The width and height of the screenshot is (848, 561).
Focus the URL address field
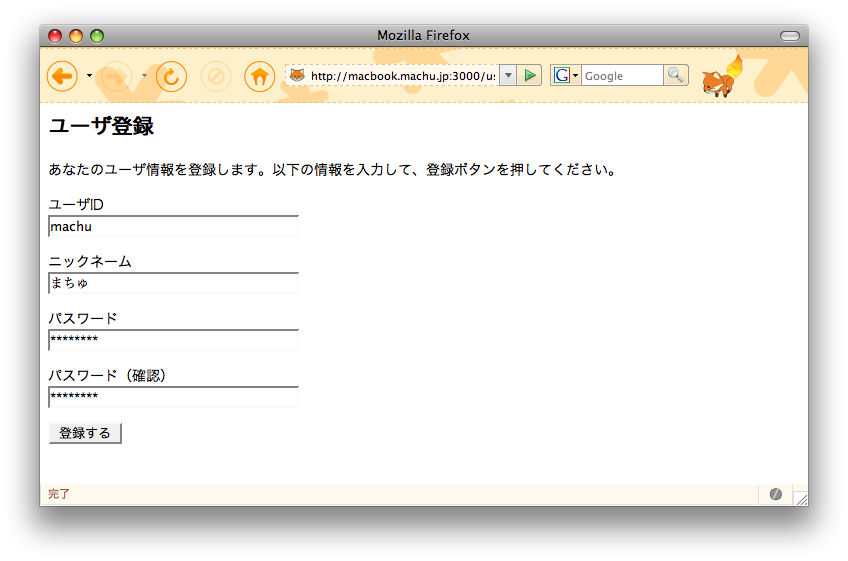tap(403, 76)
